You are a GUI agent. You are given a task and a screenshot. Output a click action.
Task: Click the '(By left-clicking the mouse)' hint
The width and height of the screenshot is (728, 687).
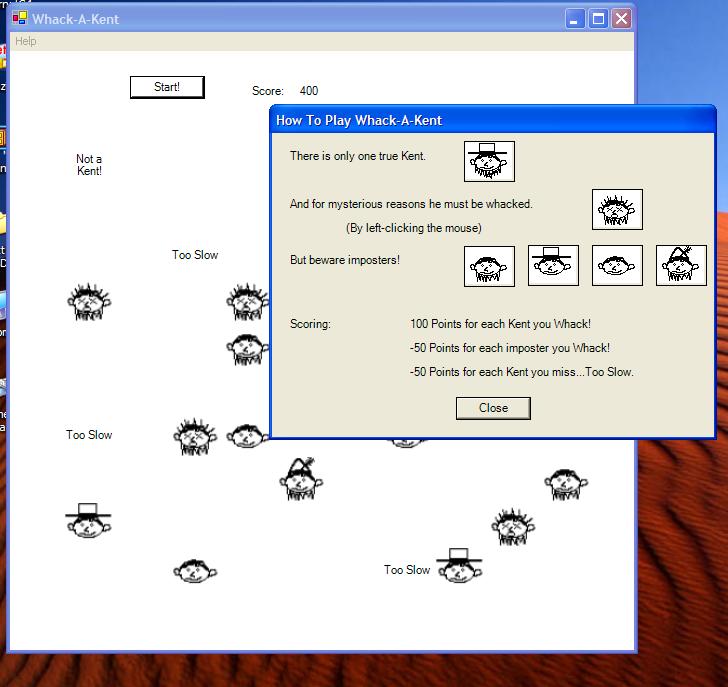pos(414,228)
